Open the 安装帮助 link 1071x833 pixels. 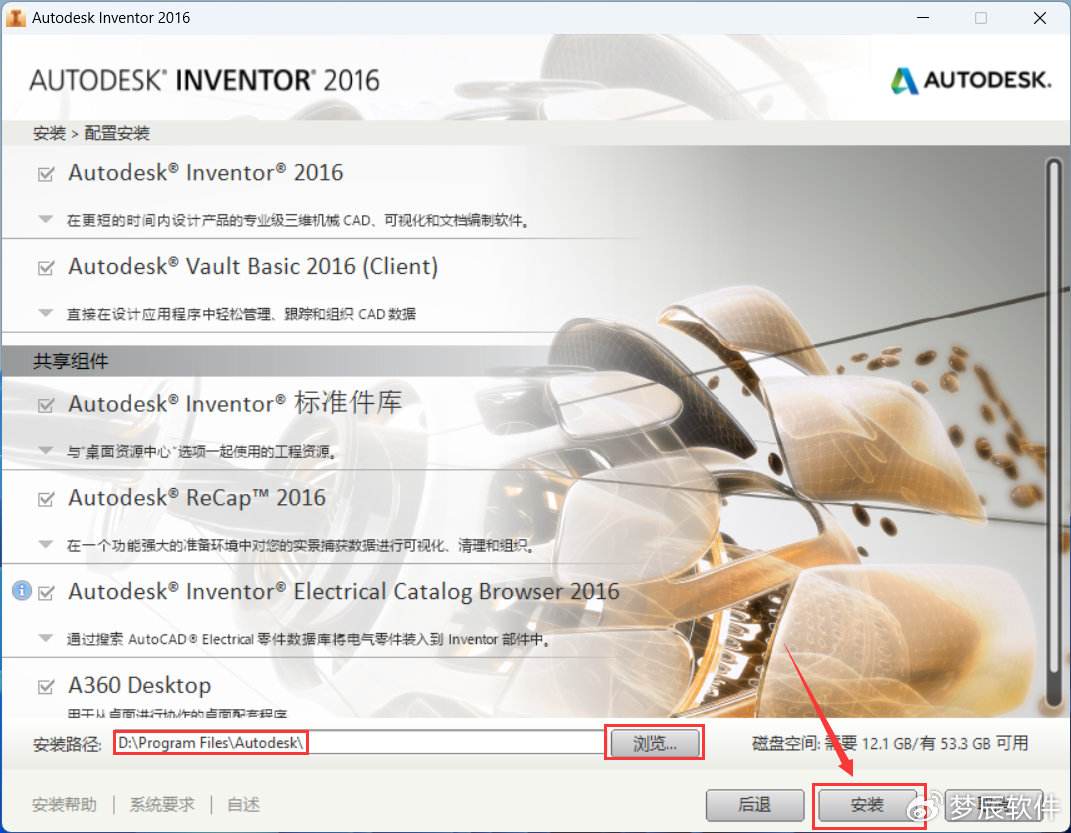tap(64, 805)
